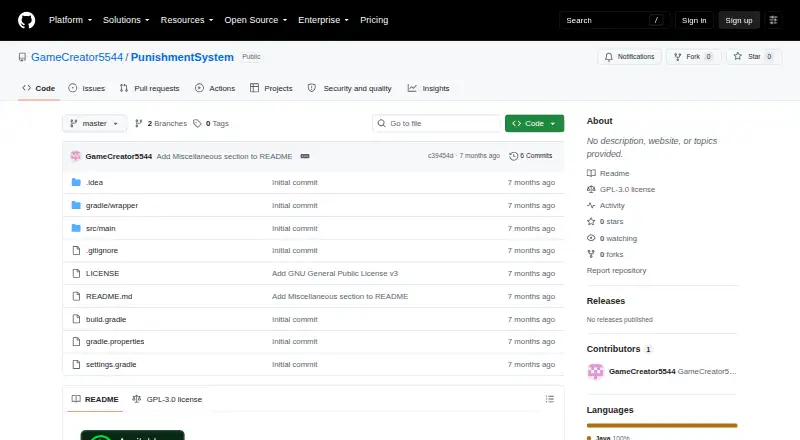Focus the Go to file field
The width and height of the screenshot is (800, 440).
coord(437,124)
